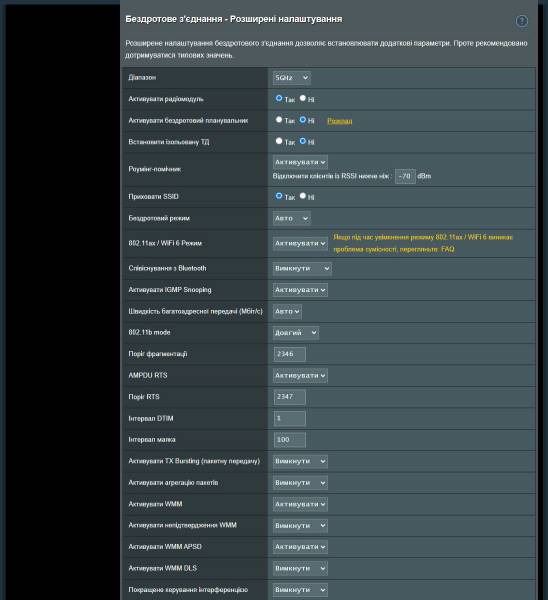Open the TX Bursting dropdown
The height and width of the screenshot is (600, 548).
[300, 461]
